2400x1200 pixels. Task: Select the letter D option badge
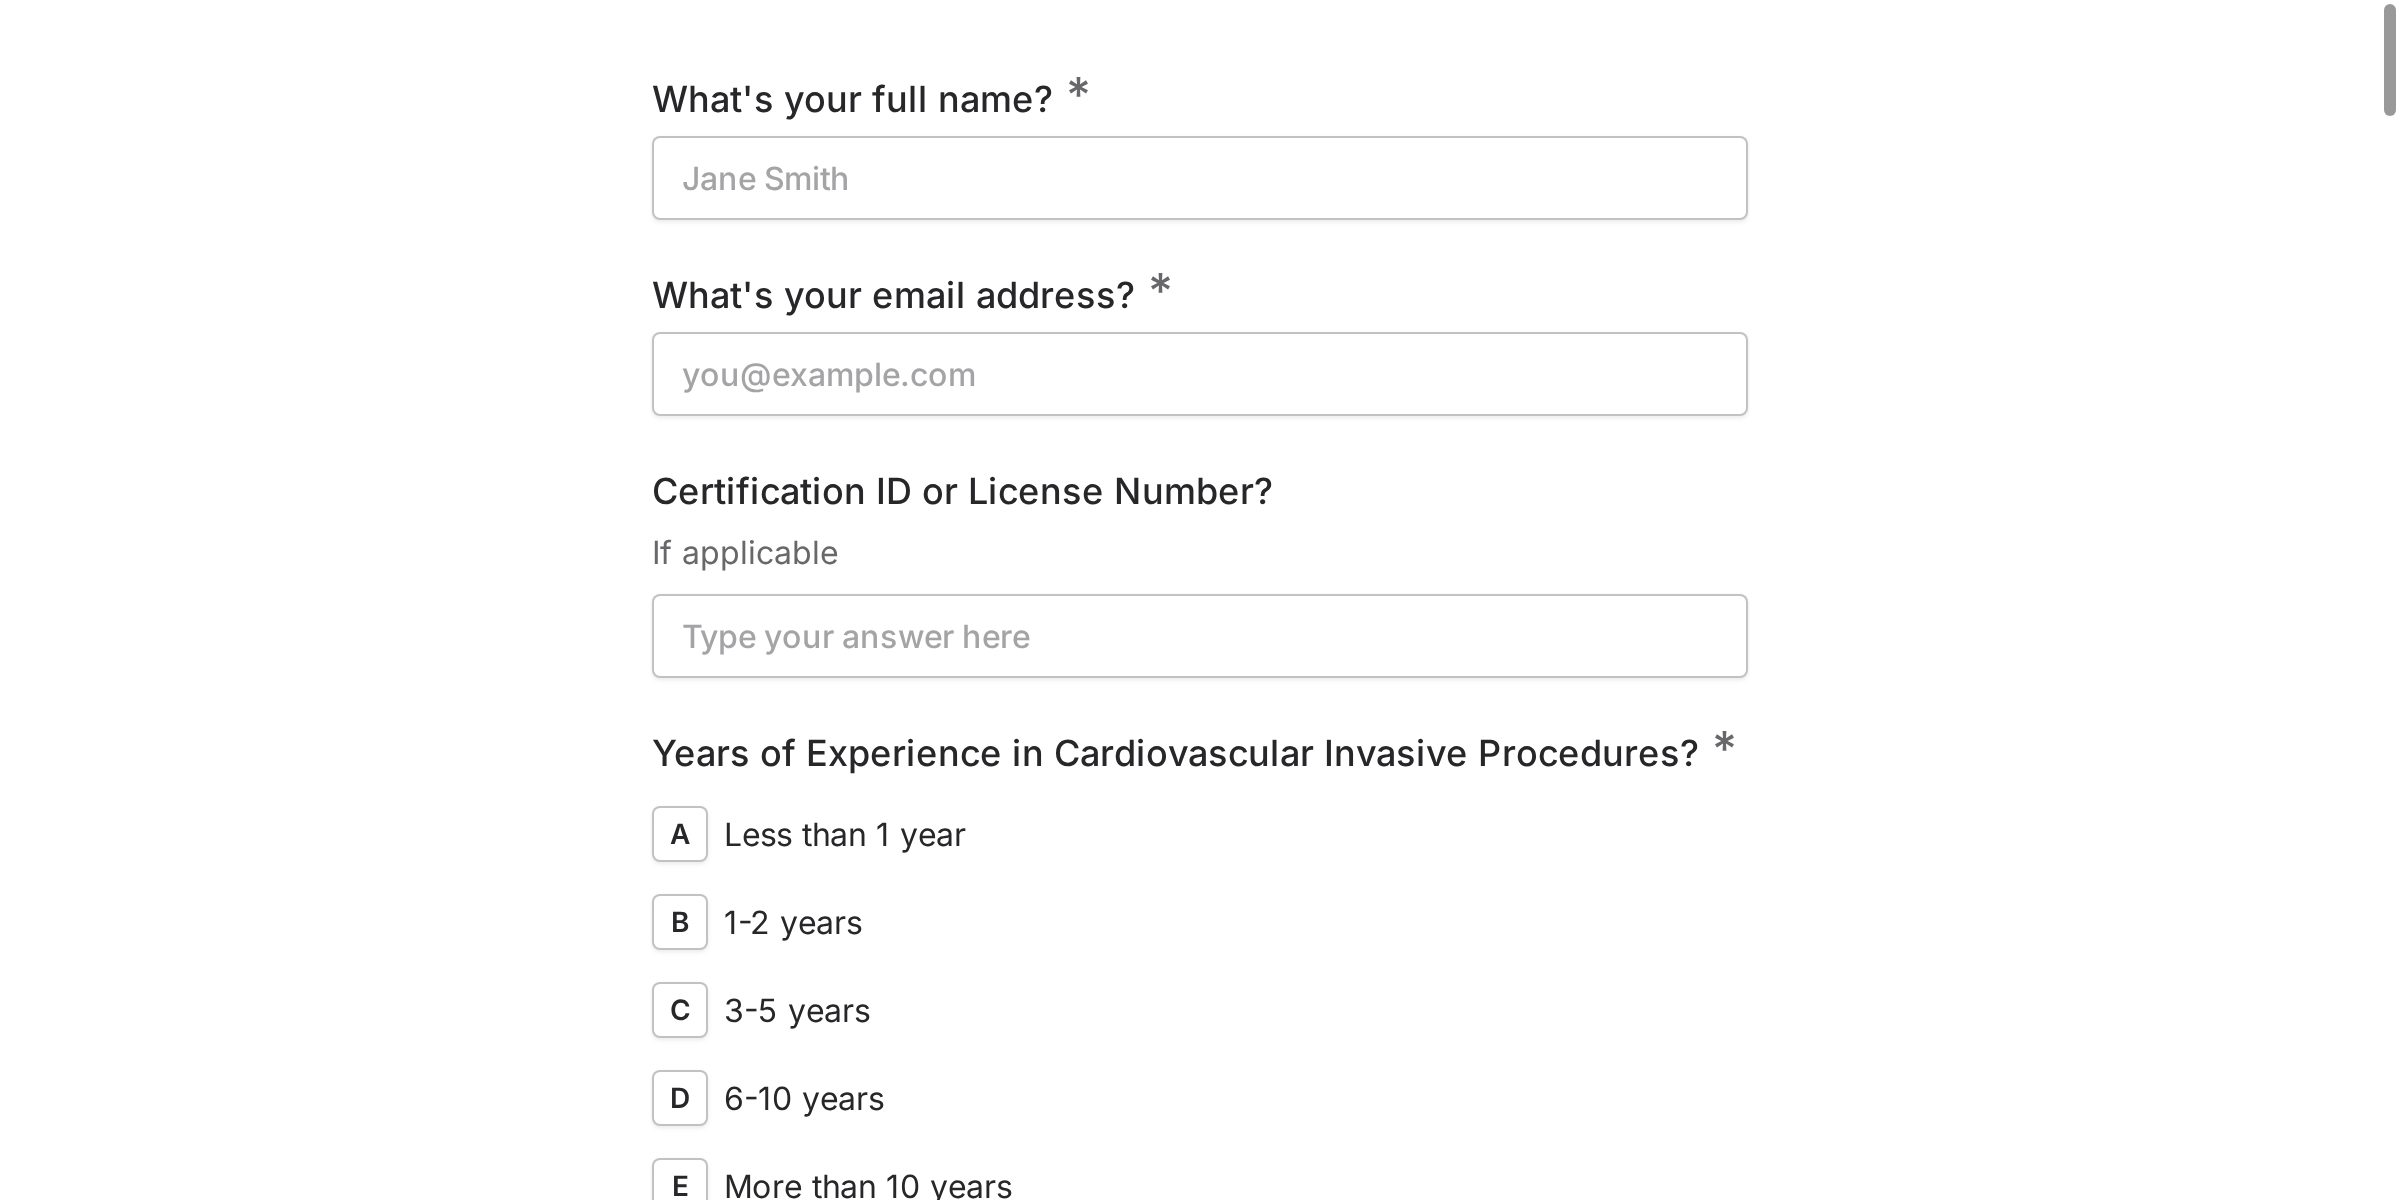click(x=680, y=1098)
